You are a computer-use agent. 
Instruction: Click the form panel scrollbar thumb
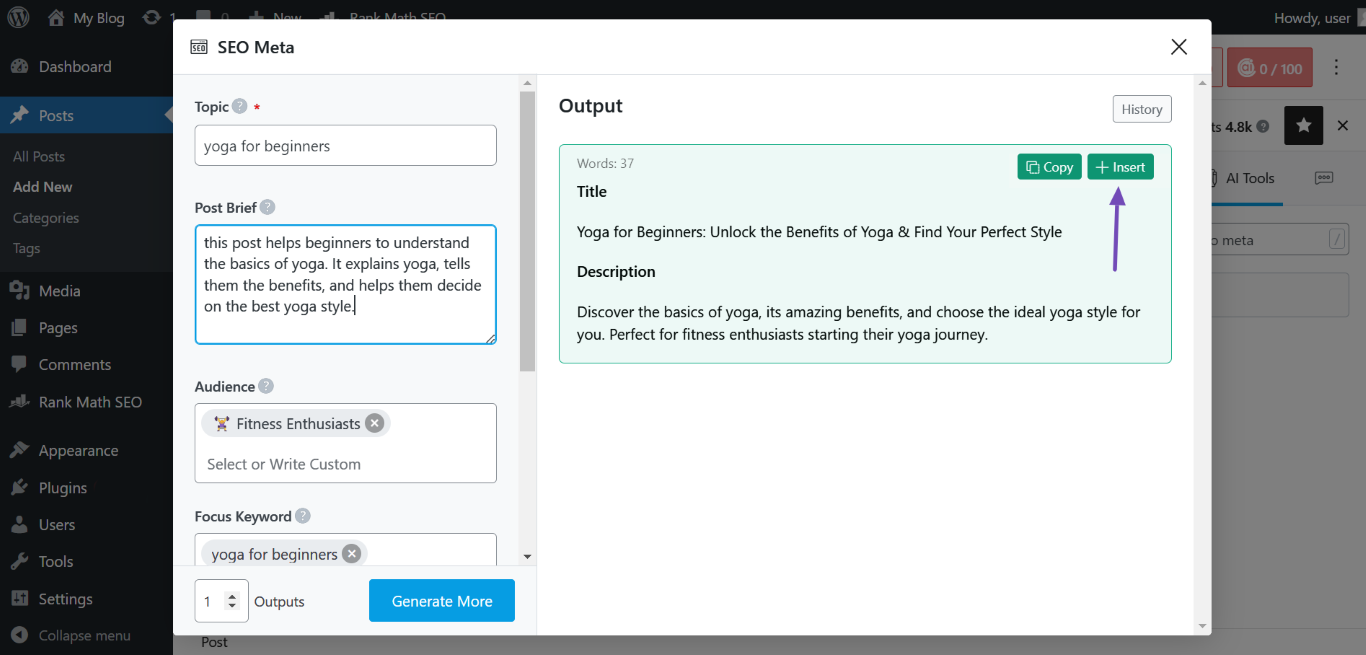527,232
